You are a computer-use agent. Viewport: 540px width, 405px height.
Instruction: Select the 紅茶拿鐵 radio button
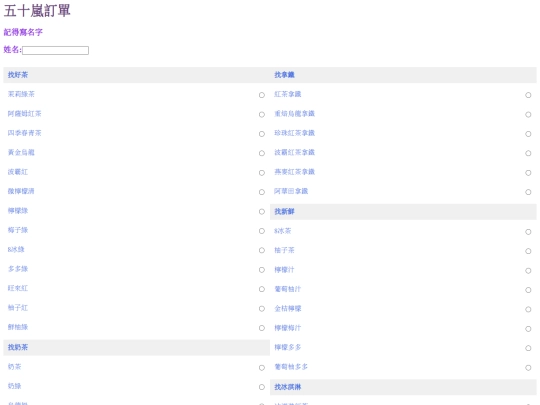(528, 95)
